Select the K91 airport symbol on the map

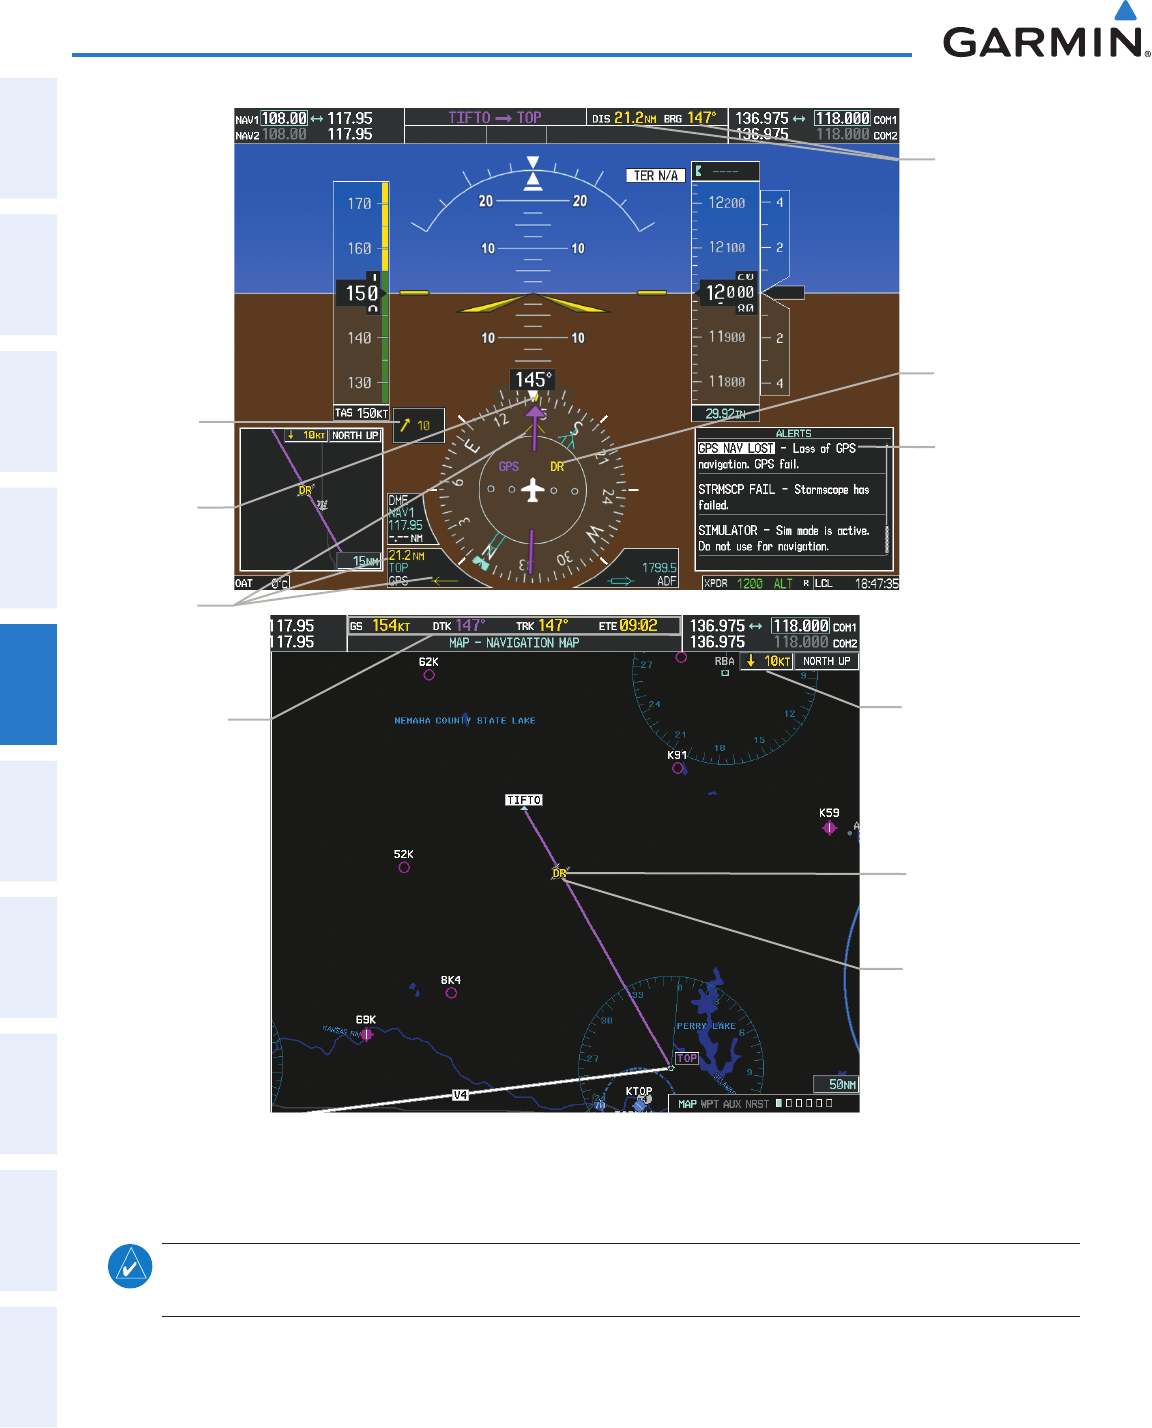pos(678,768)
